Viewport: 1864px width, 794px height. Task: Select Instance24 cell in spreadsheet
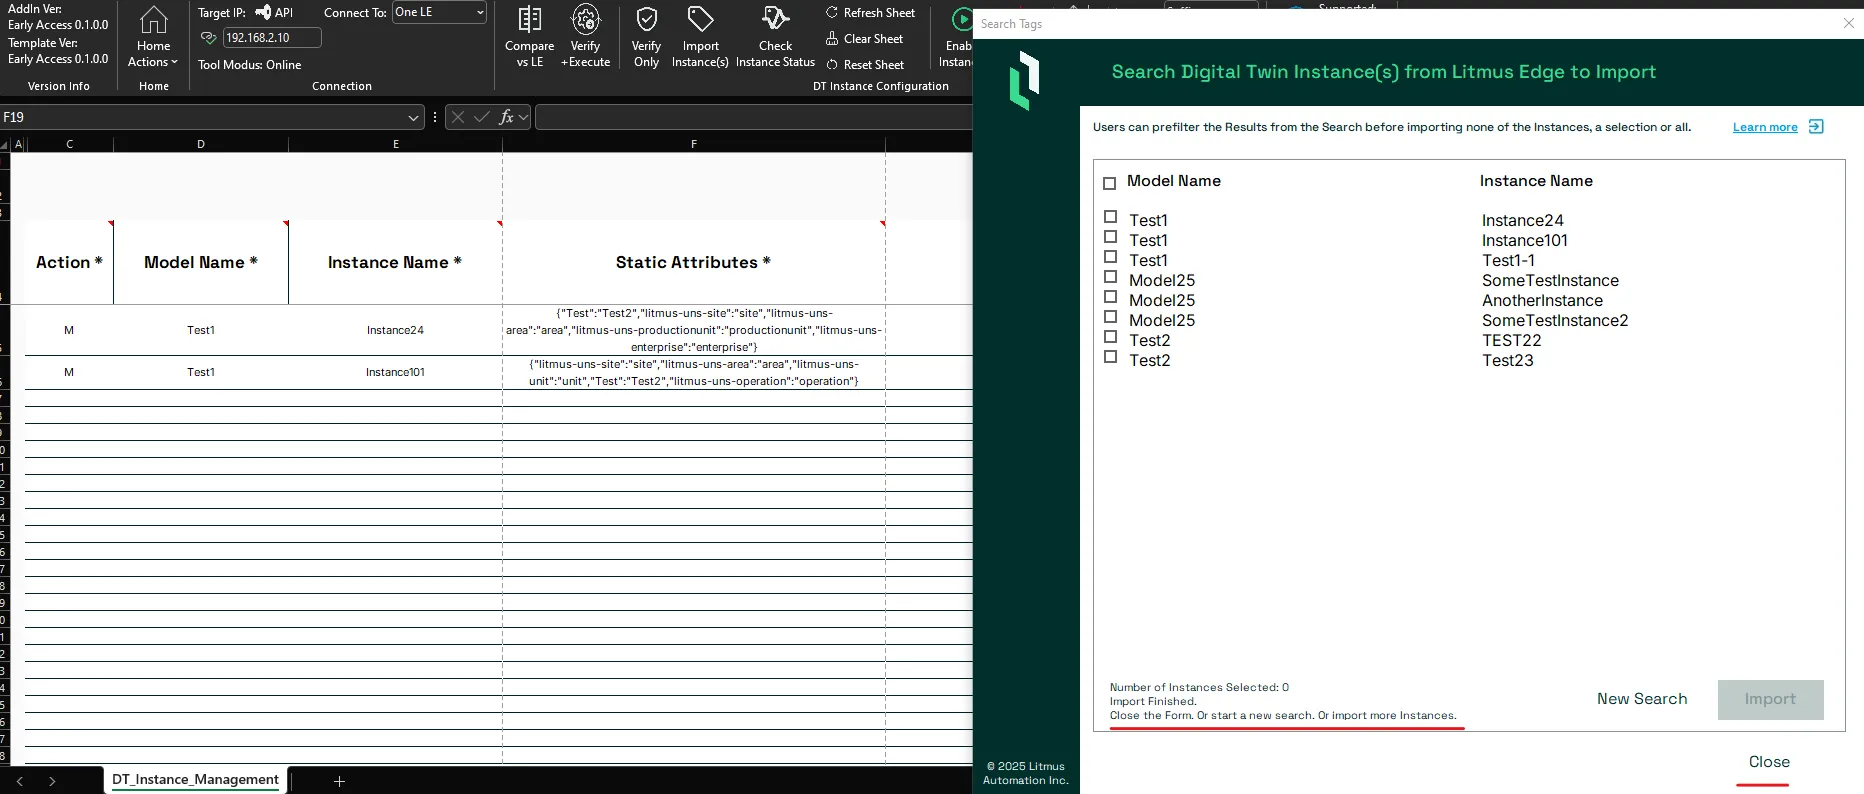395,330
